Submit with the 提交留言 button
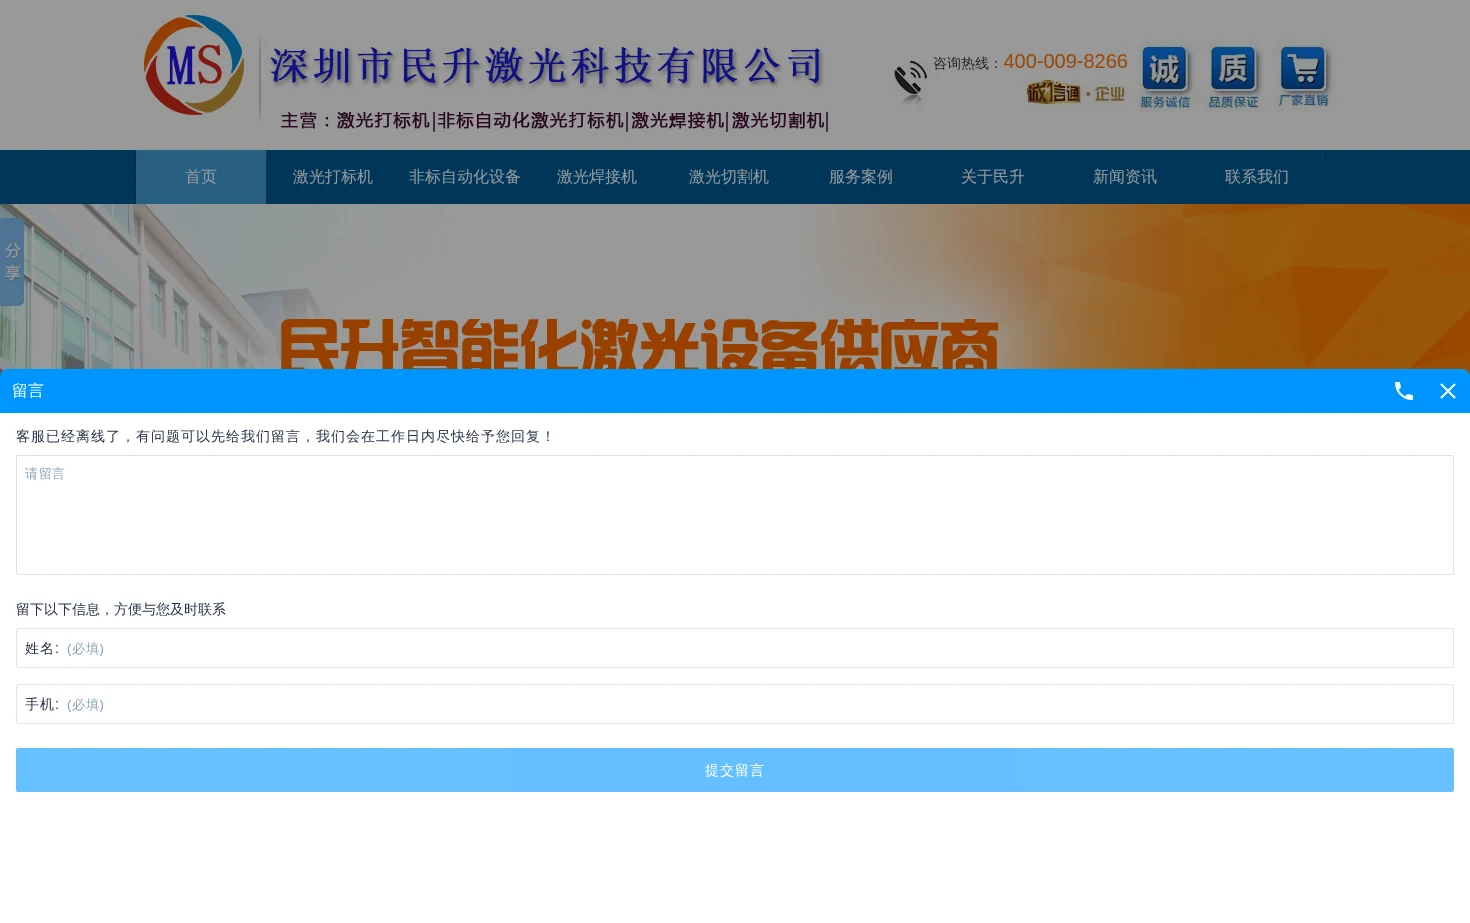1470x923 pixels. (x=735, y=770)
